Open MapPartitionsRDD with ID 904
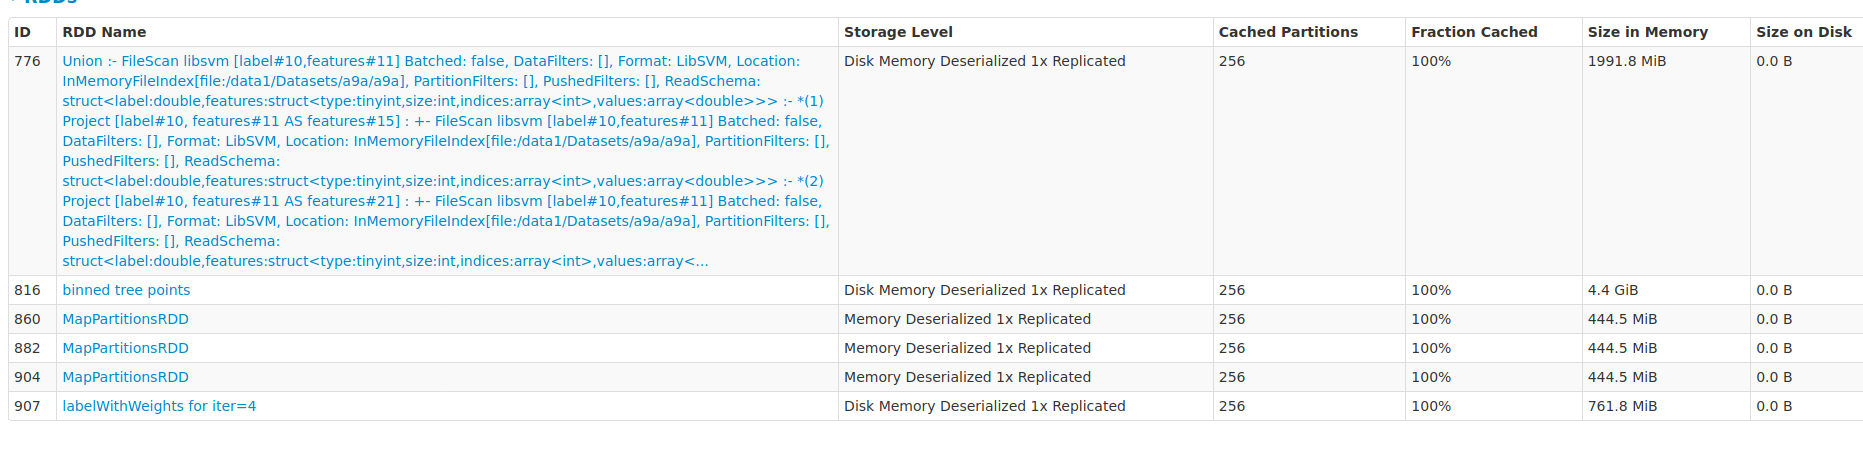1863x470 pixels. pyautogui.click(x=125, y=377)
